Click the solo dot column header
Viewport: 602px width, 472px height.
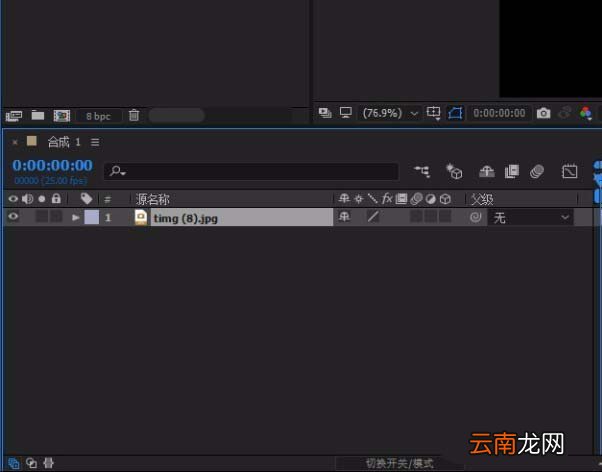42,199
